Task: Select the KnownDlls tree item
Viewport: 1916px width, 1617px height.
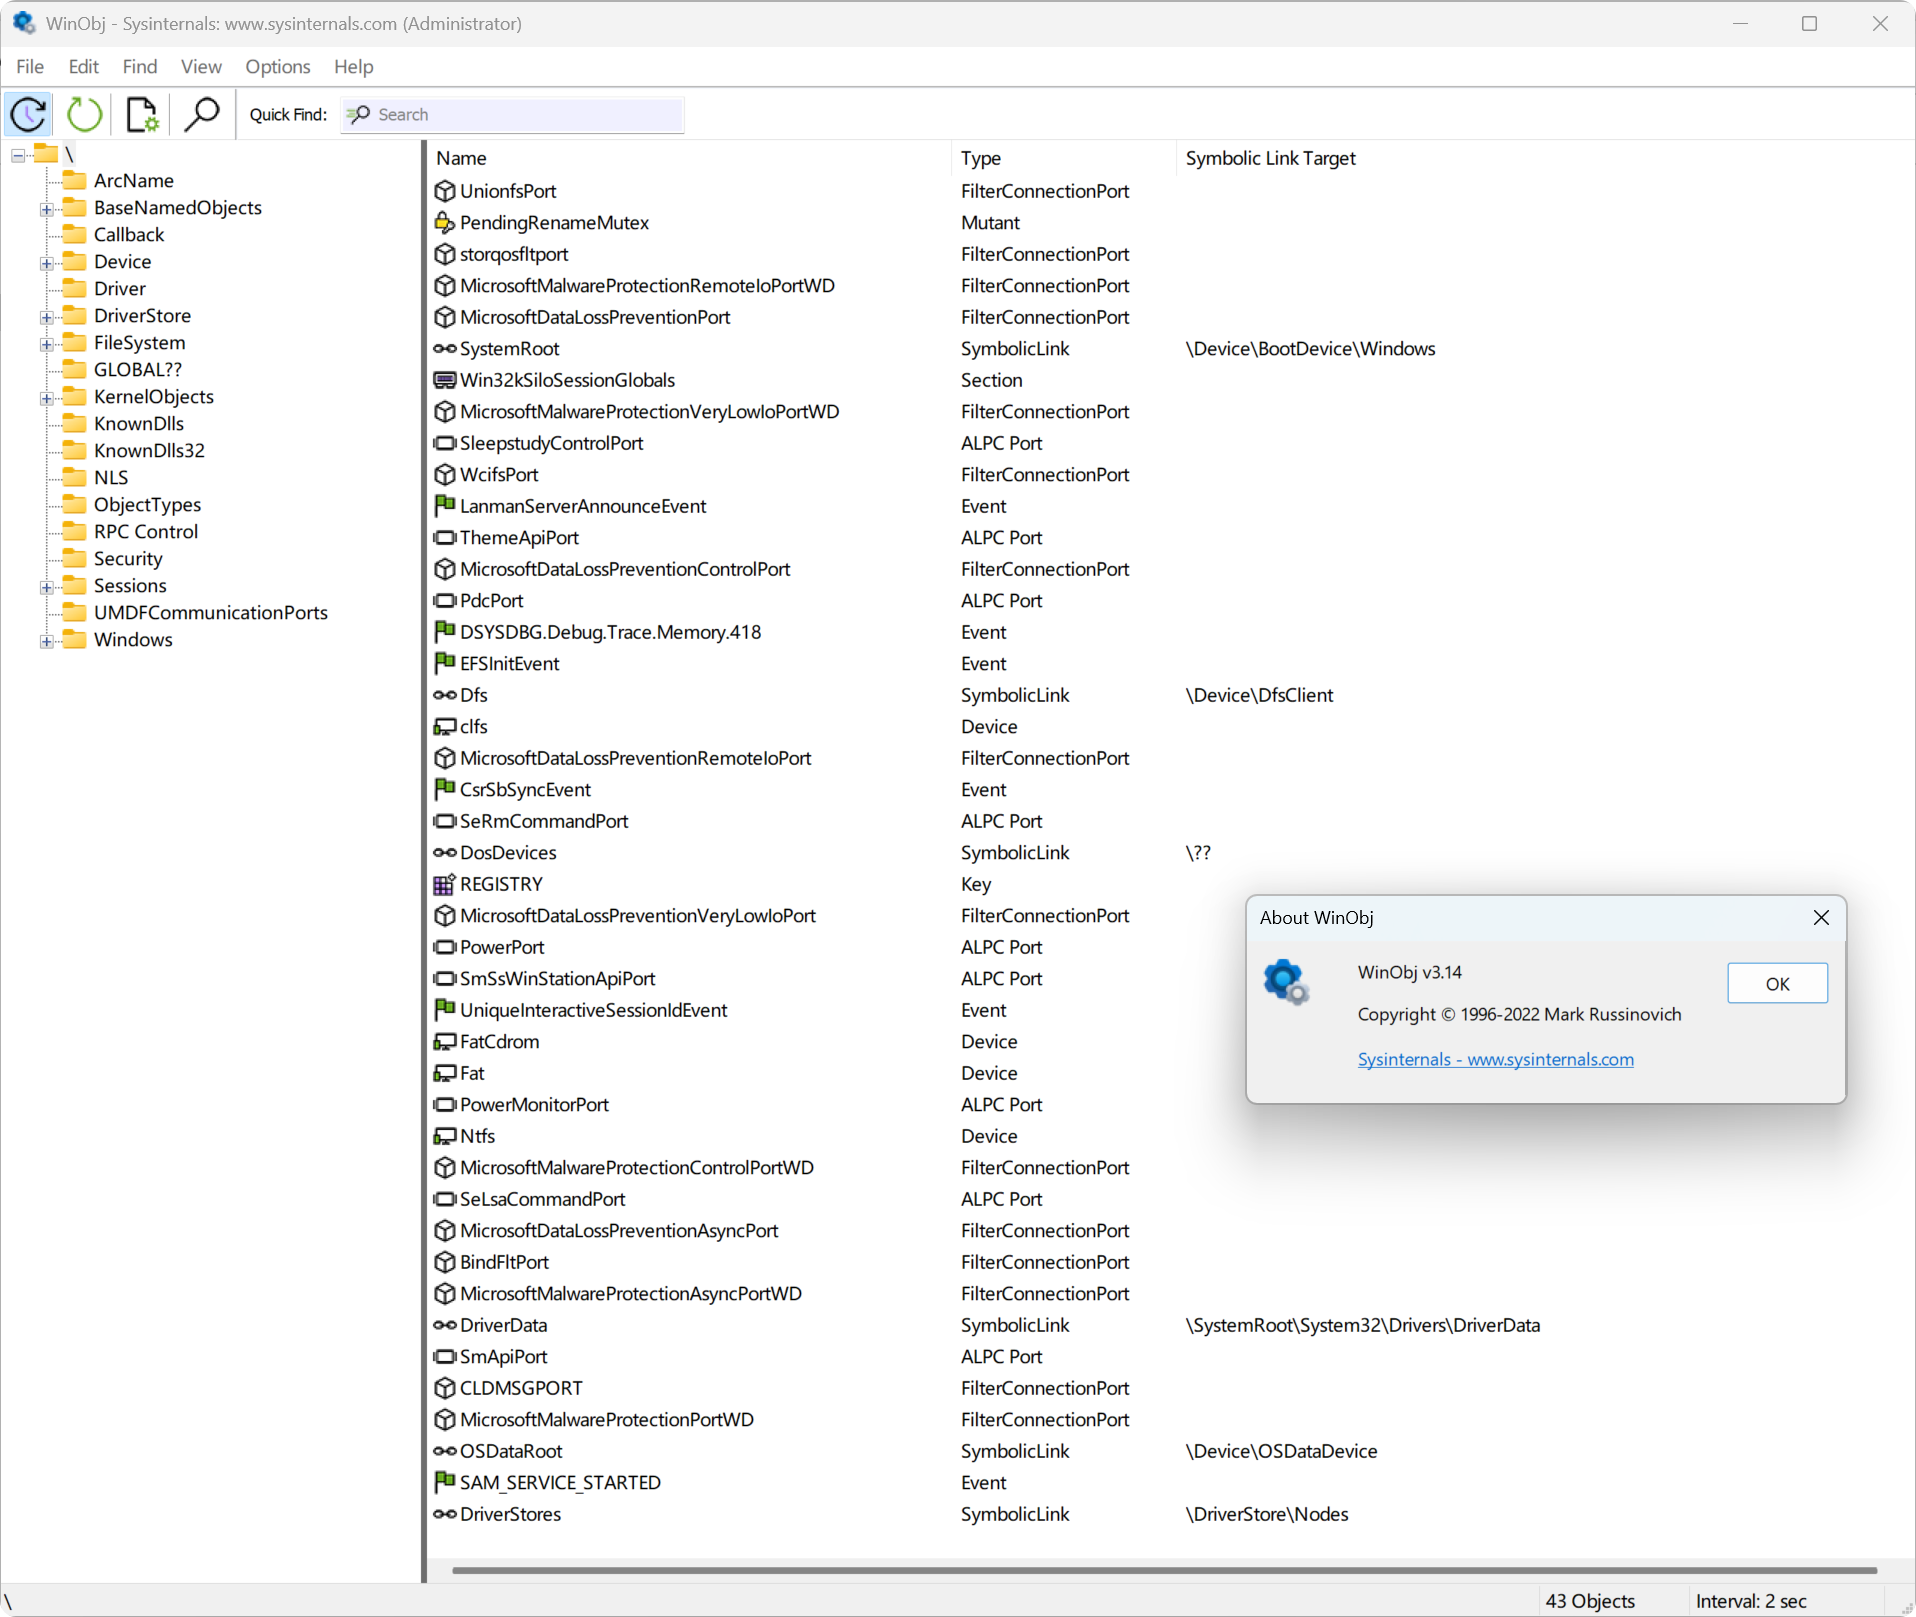Action: click(139, 423)
